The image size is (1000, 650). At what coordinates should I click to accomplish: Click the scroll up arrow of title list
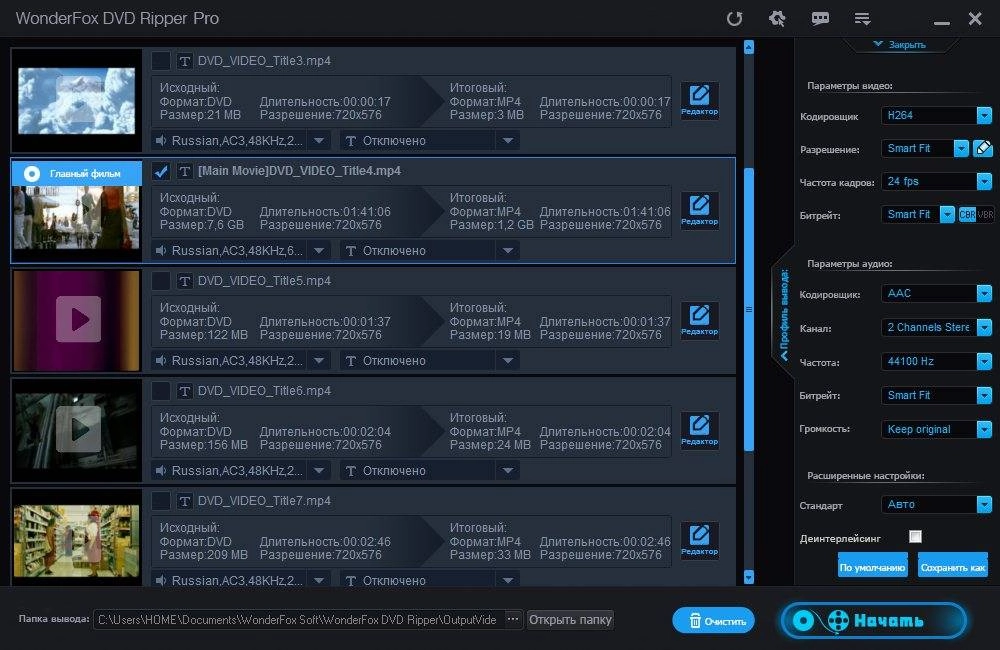pos(749,47)
